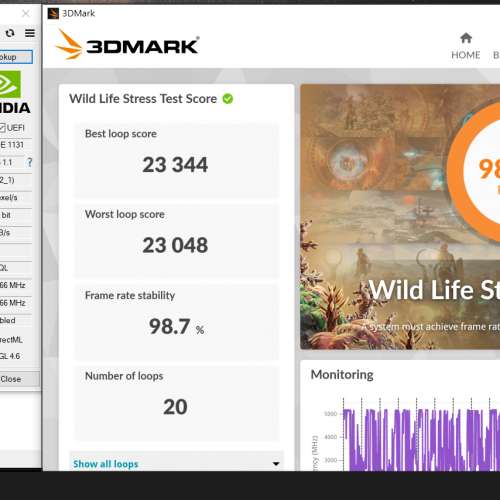This screenshot has height=500, width=500.
Task: Click the Show all loops arrow
Action: [x=276, y=464]
